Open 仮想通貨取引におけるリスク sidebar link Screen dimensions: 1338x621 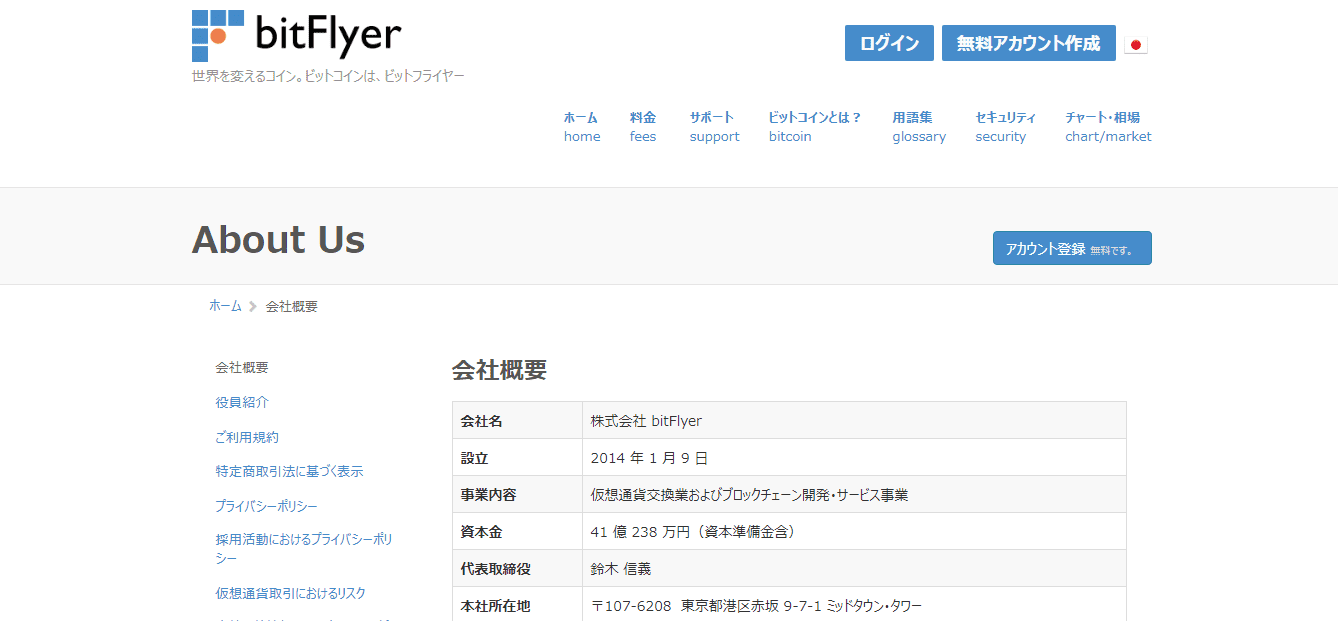tap(290, 593)
